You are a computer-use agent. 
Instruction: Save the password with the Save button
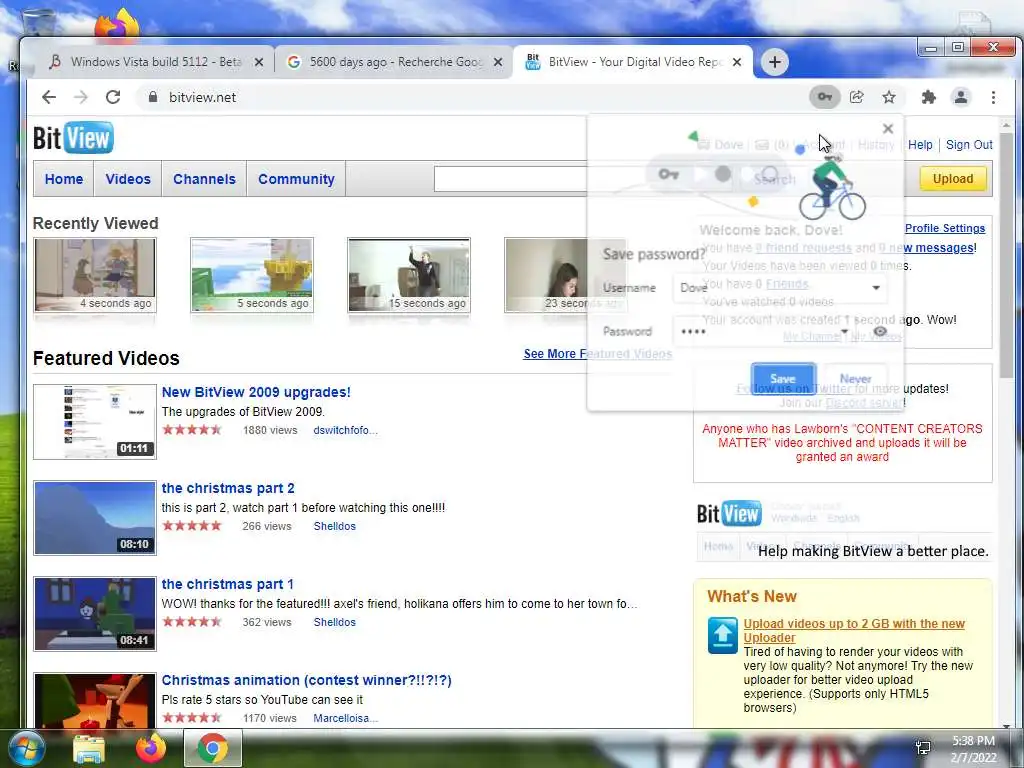coord(783,379)
